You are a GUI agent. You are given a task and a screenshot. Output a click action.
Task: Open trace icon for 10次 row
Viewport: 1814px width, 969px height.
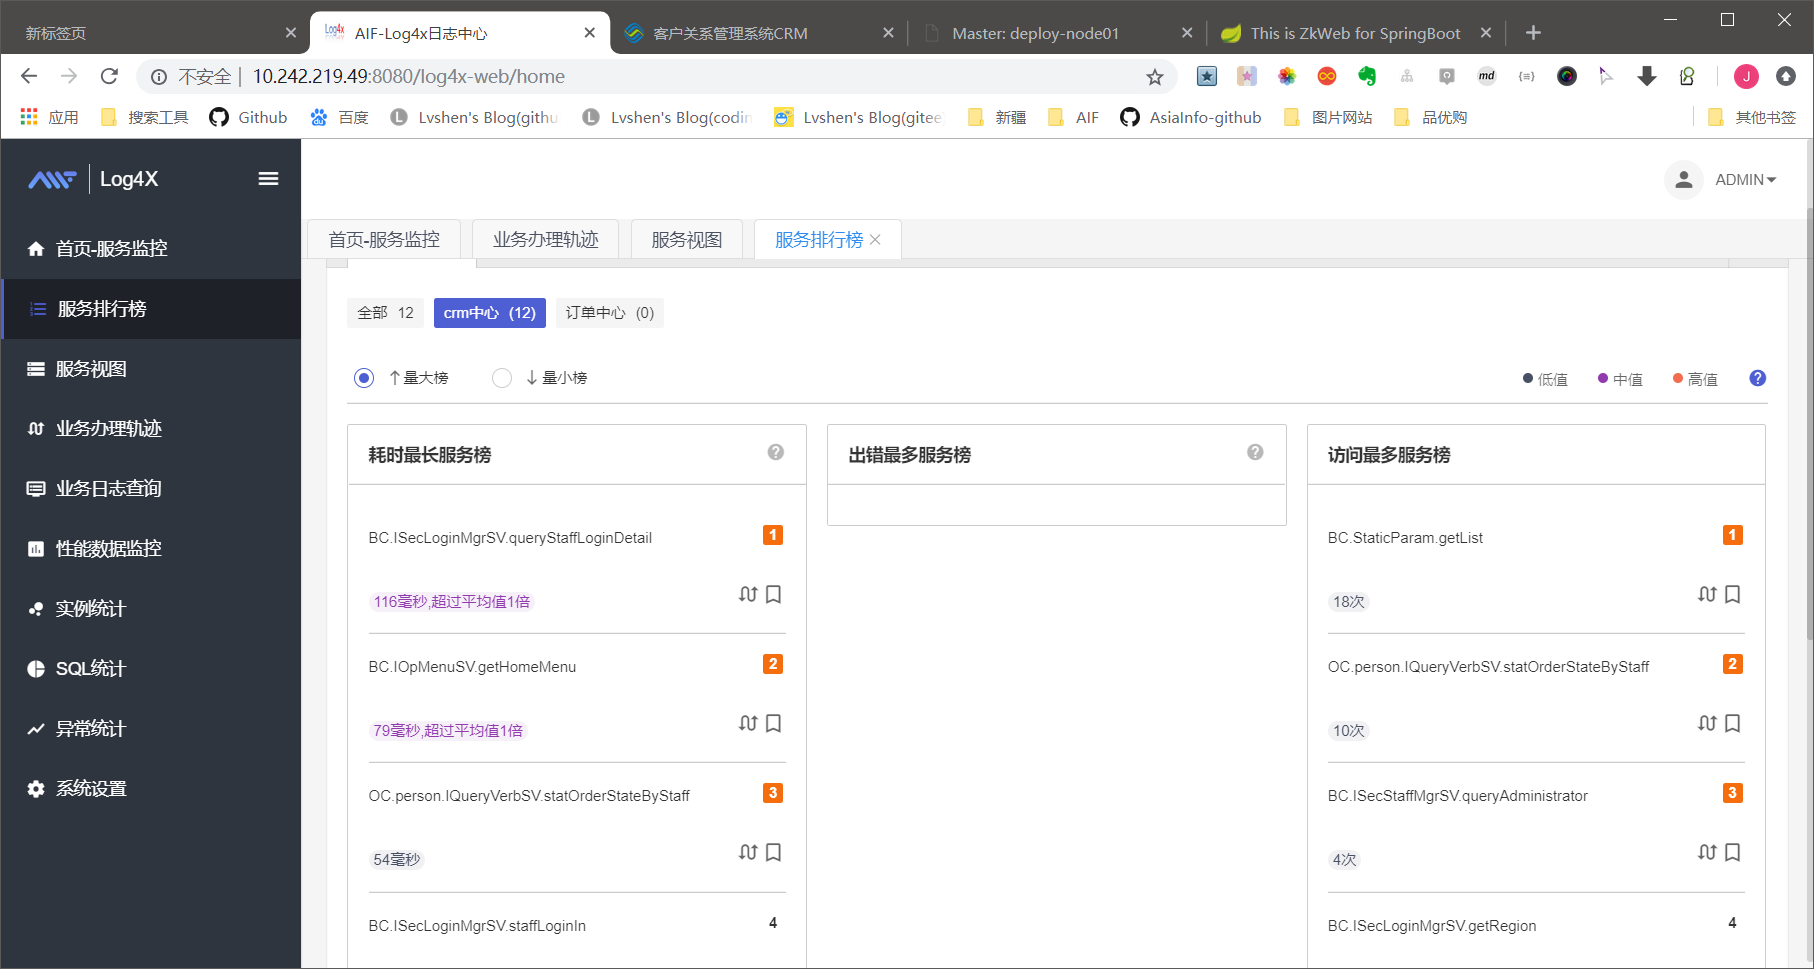pyautogui.click(x=1707, y=723)
